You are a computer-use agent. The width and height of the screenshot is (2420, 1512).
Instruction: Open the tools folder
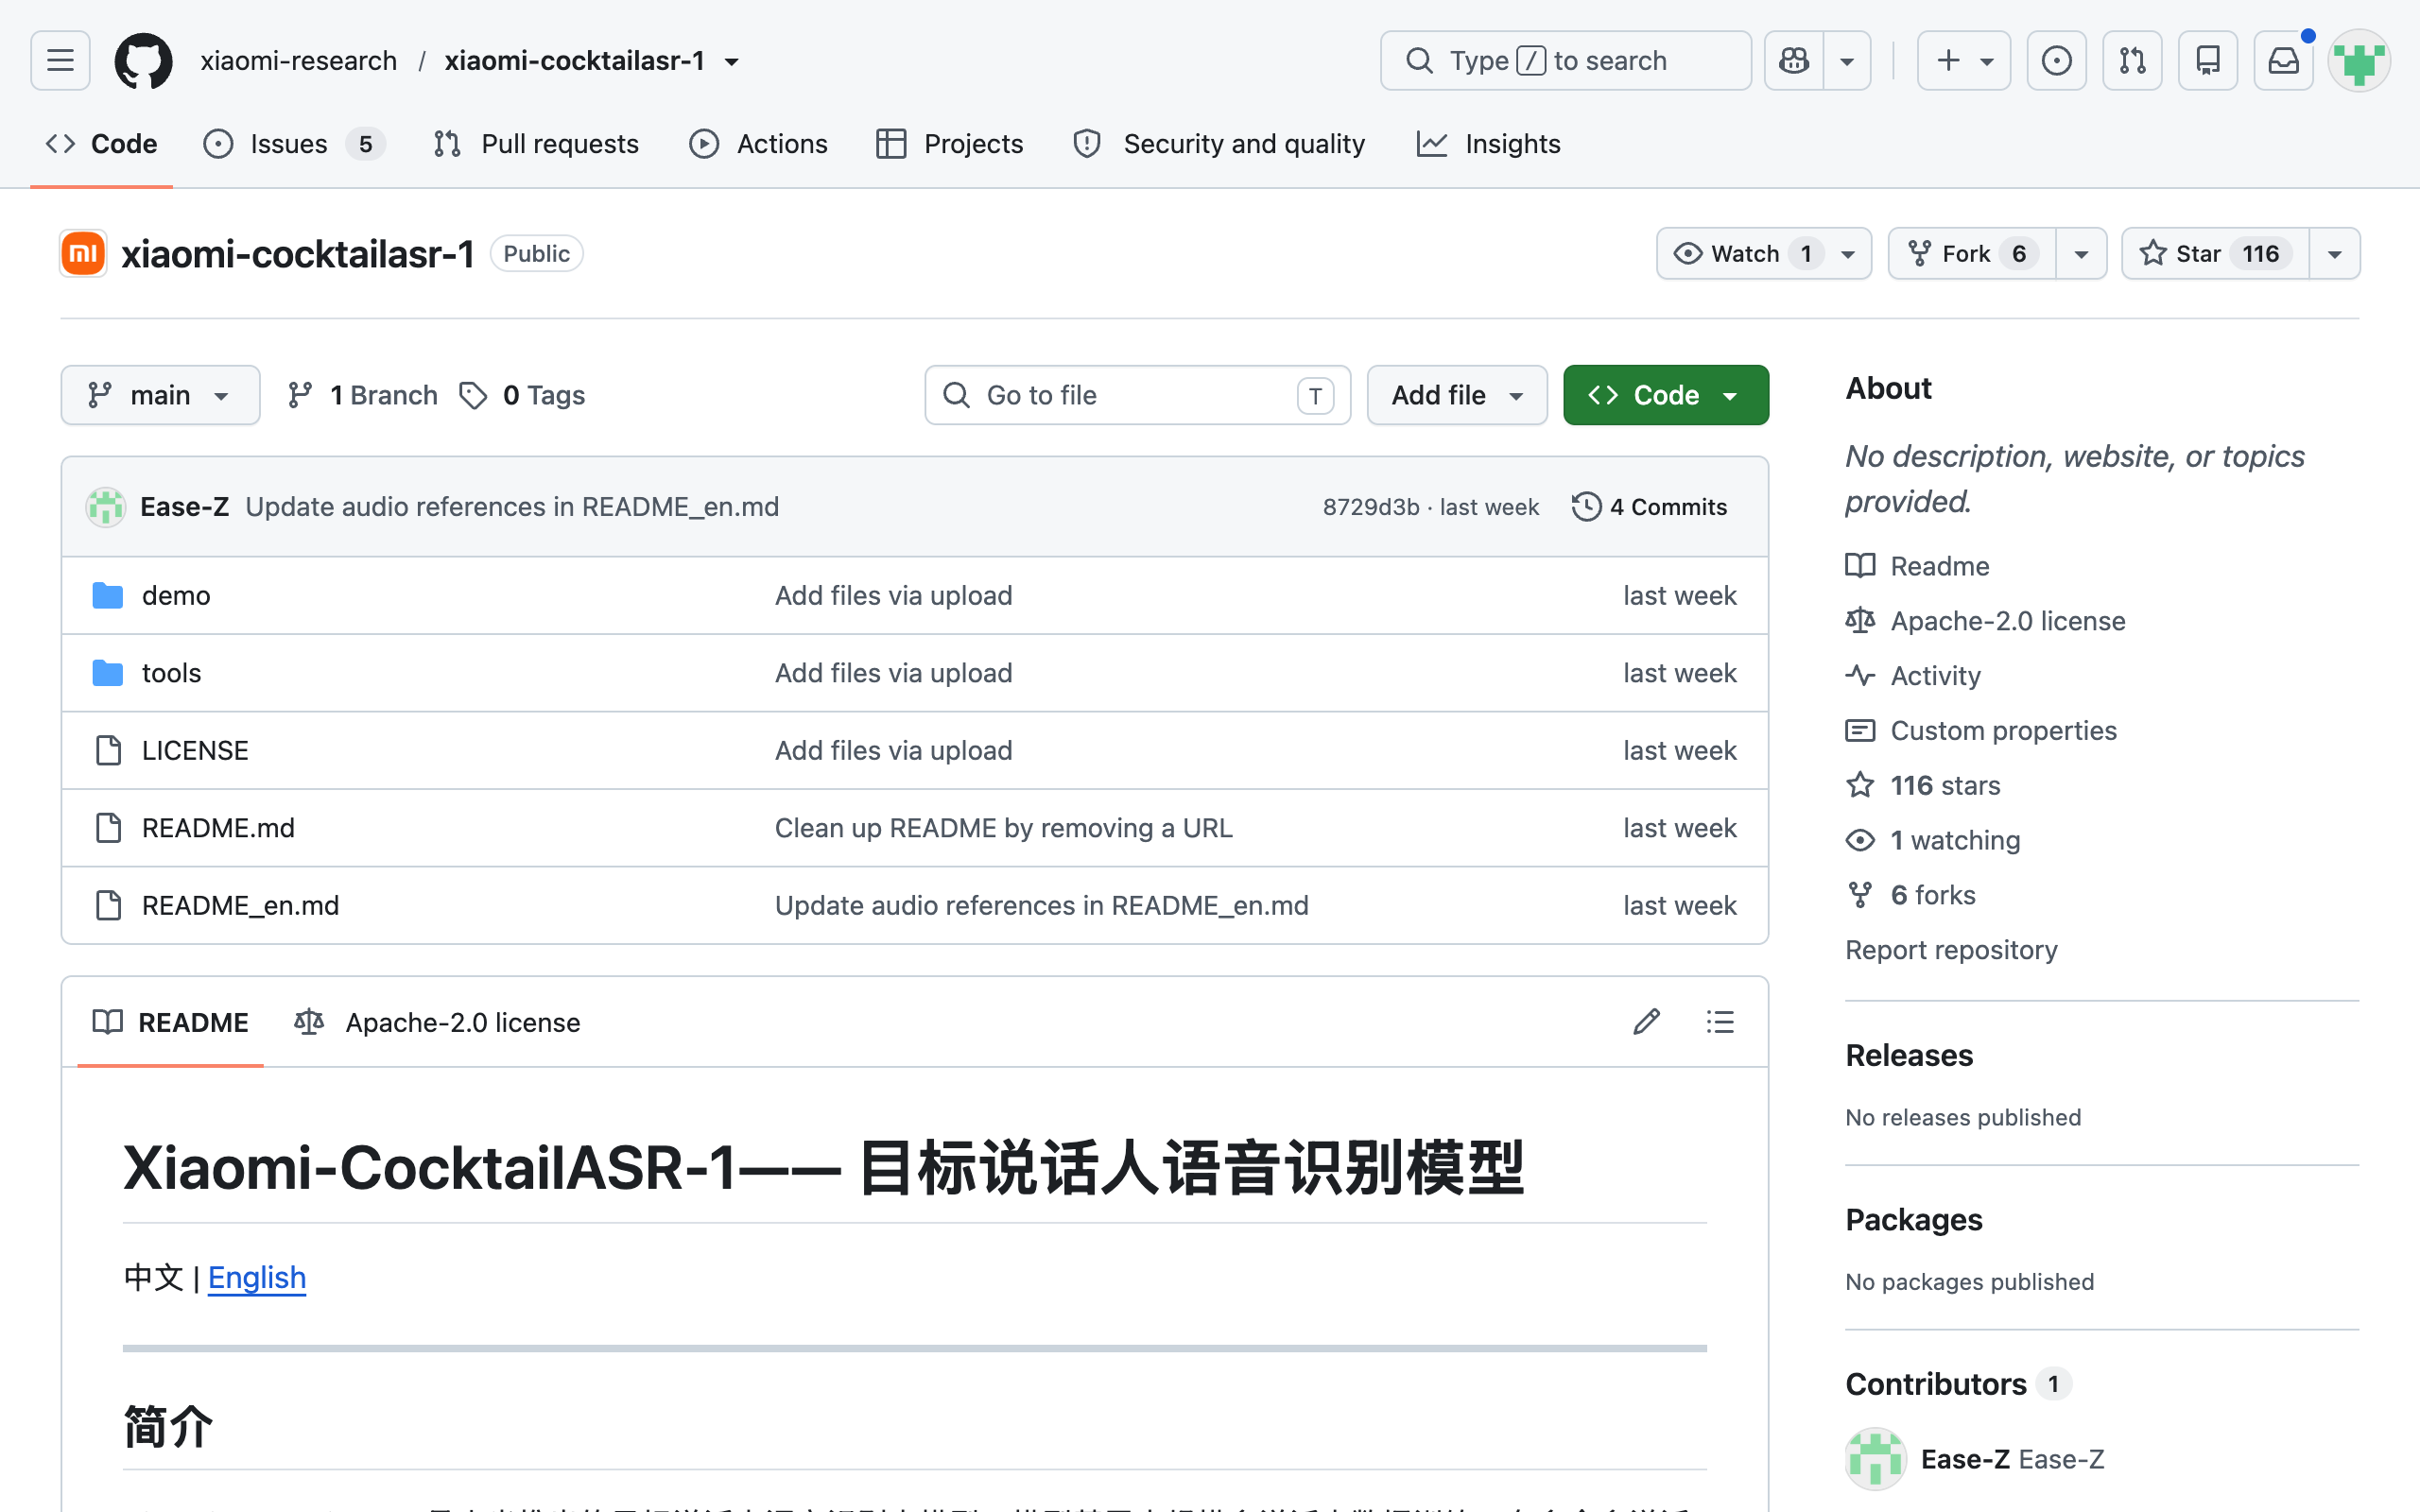point(171,673)
